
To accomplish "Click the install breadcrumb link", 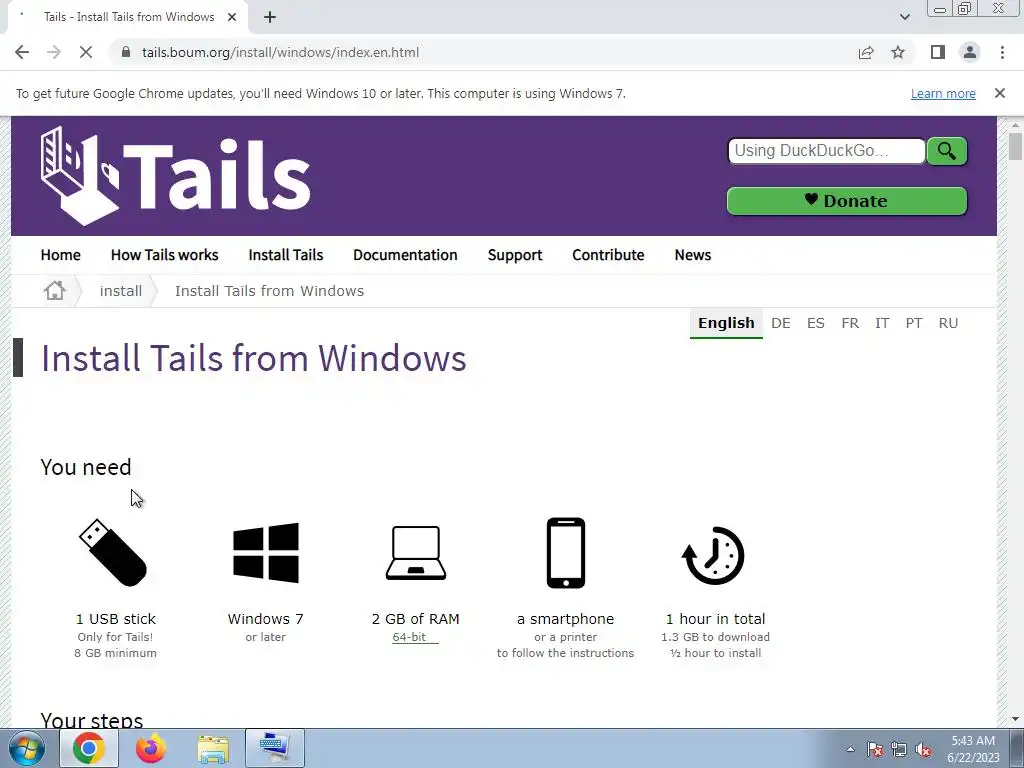I will point(121,291).
